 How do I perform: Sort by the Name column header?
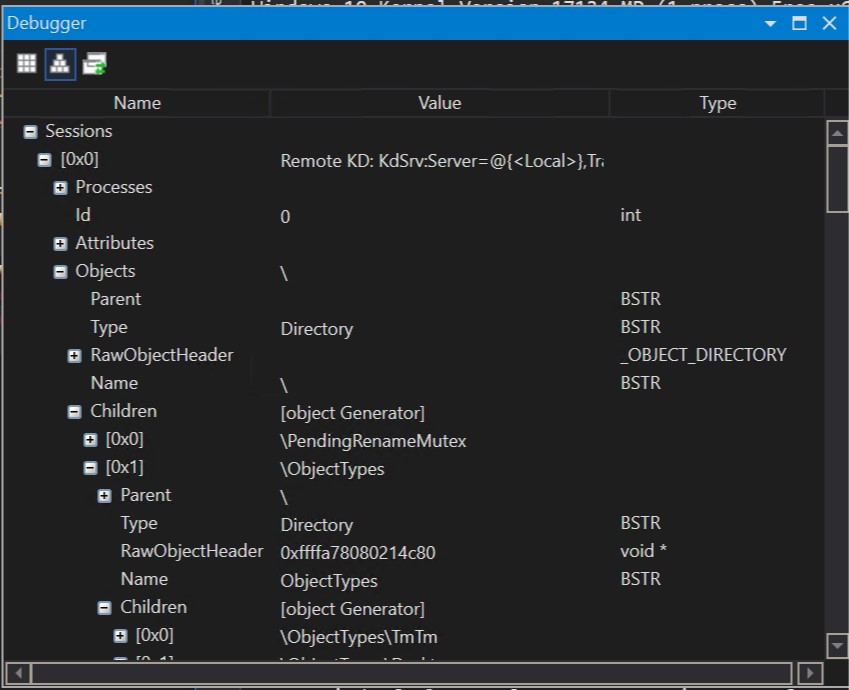coord(137,103)
